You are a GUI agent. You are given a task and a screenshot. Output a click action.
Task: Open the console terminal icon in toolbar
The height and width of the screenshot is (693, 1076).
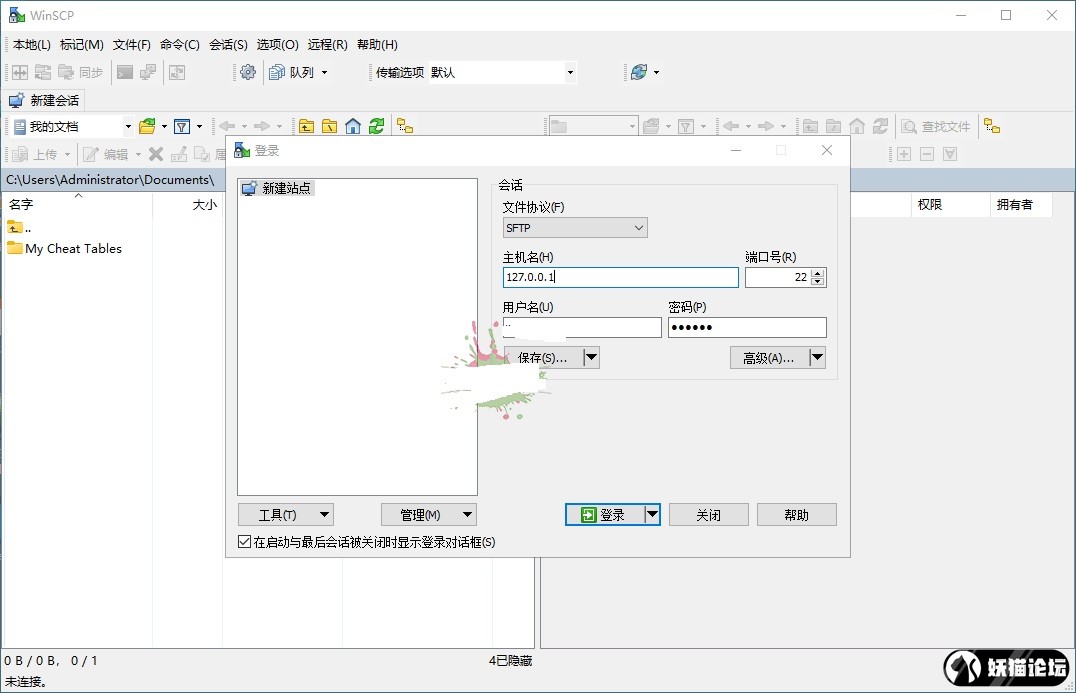point(125,72)
